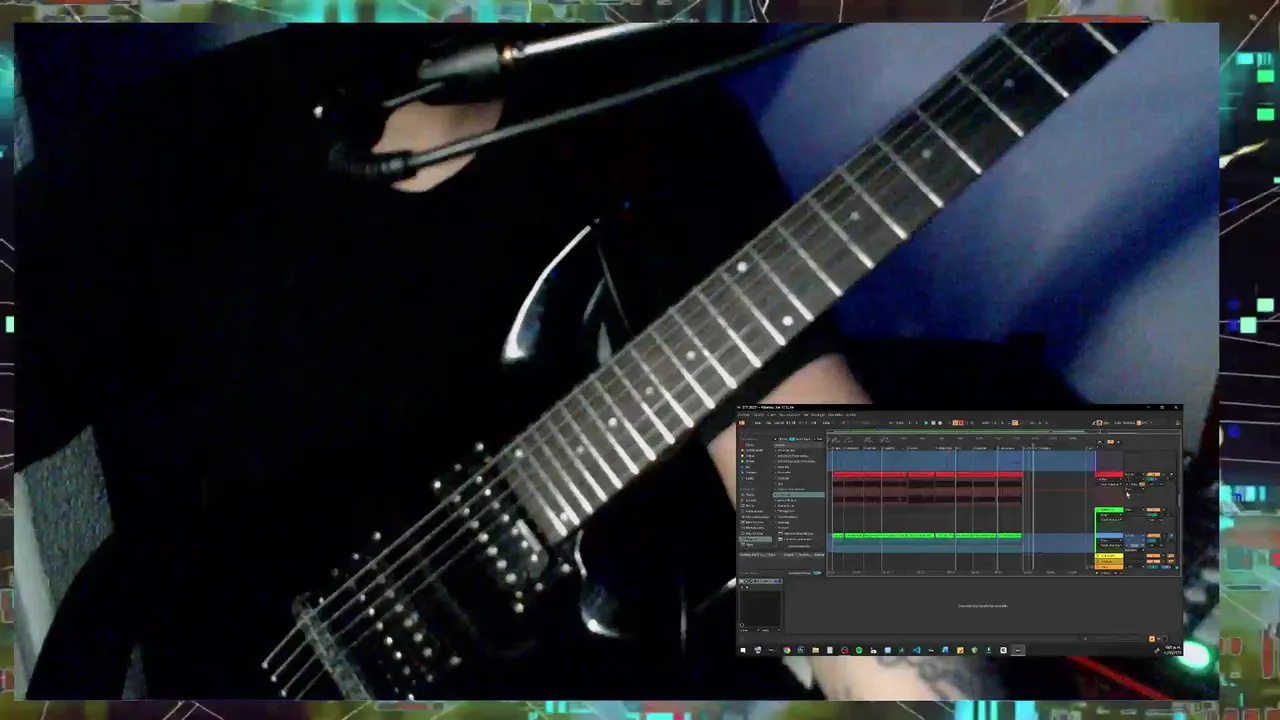Open Google Chrome from the taskbar
The image size is (1280, 720).
click(787, 650)
